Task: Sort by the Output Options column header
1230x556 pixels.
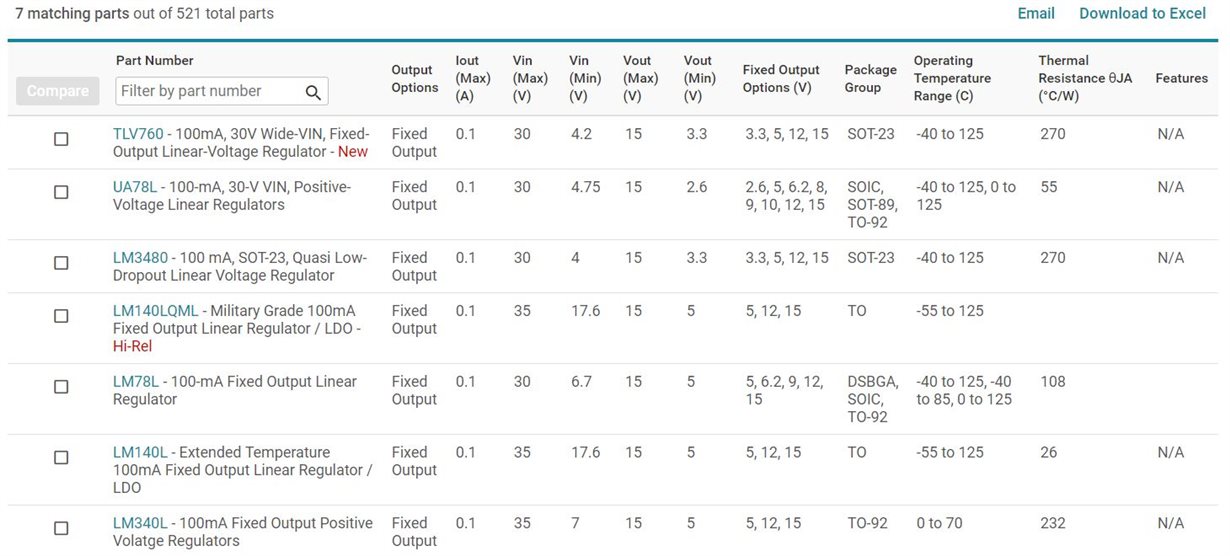Action: point(415,79)
